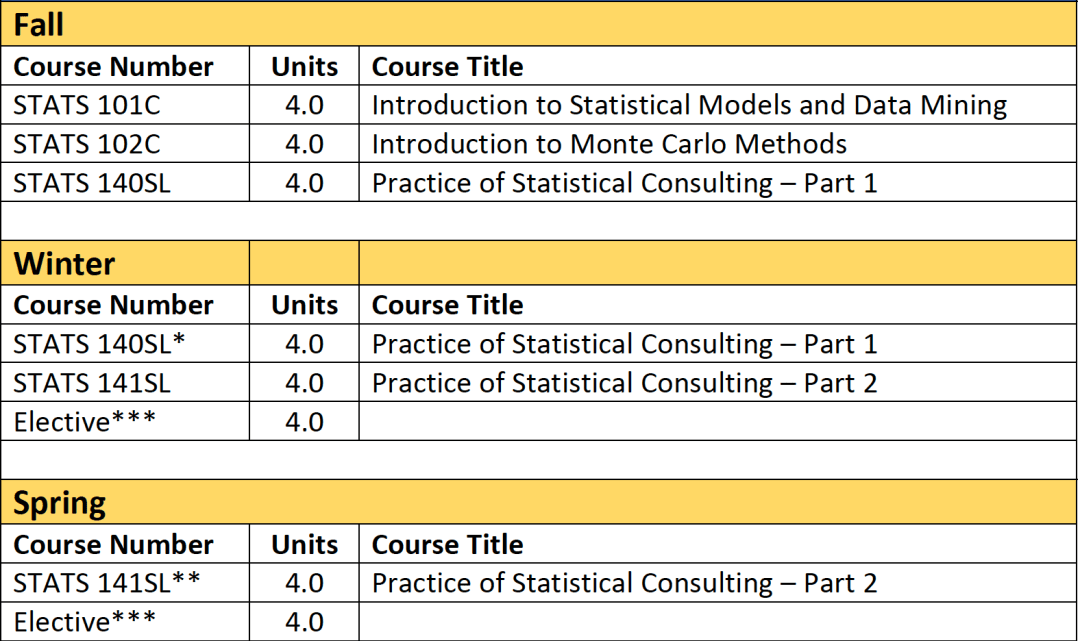Image resolution: width=1080 pixels, height=641 pixels.
Task: Select the Units column header under Fall
Action: (x=304, y=67)
